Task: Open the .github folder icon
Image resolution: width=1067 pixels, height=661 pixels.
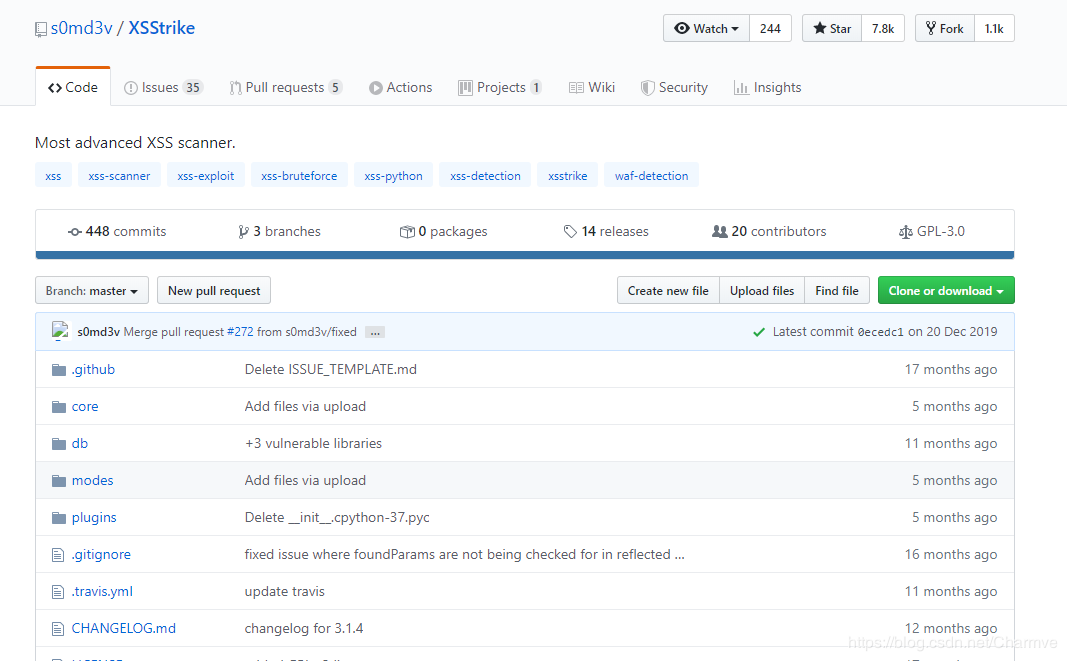Action: [59, 370]
